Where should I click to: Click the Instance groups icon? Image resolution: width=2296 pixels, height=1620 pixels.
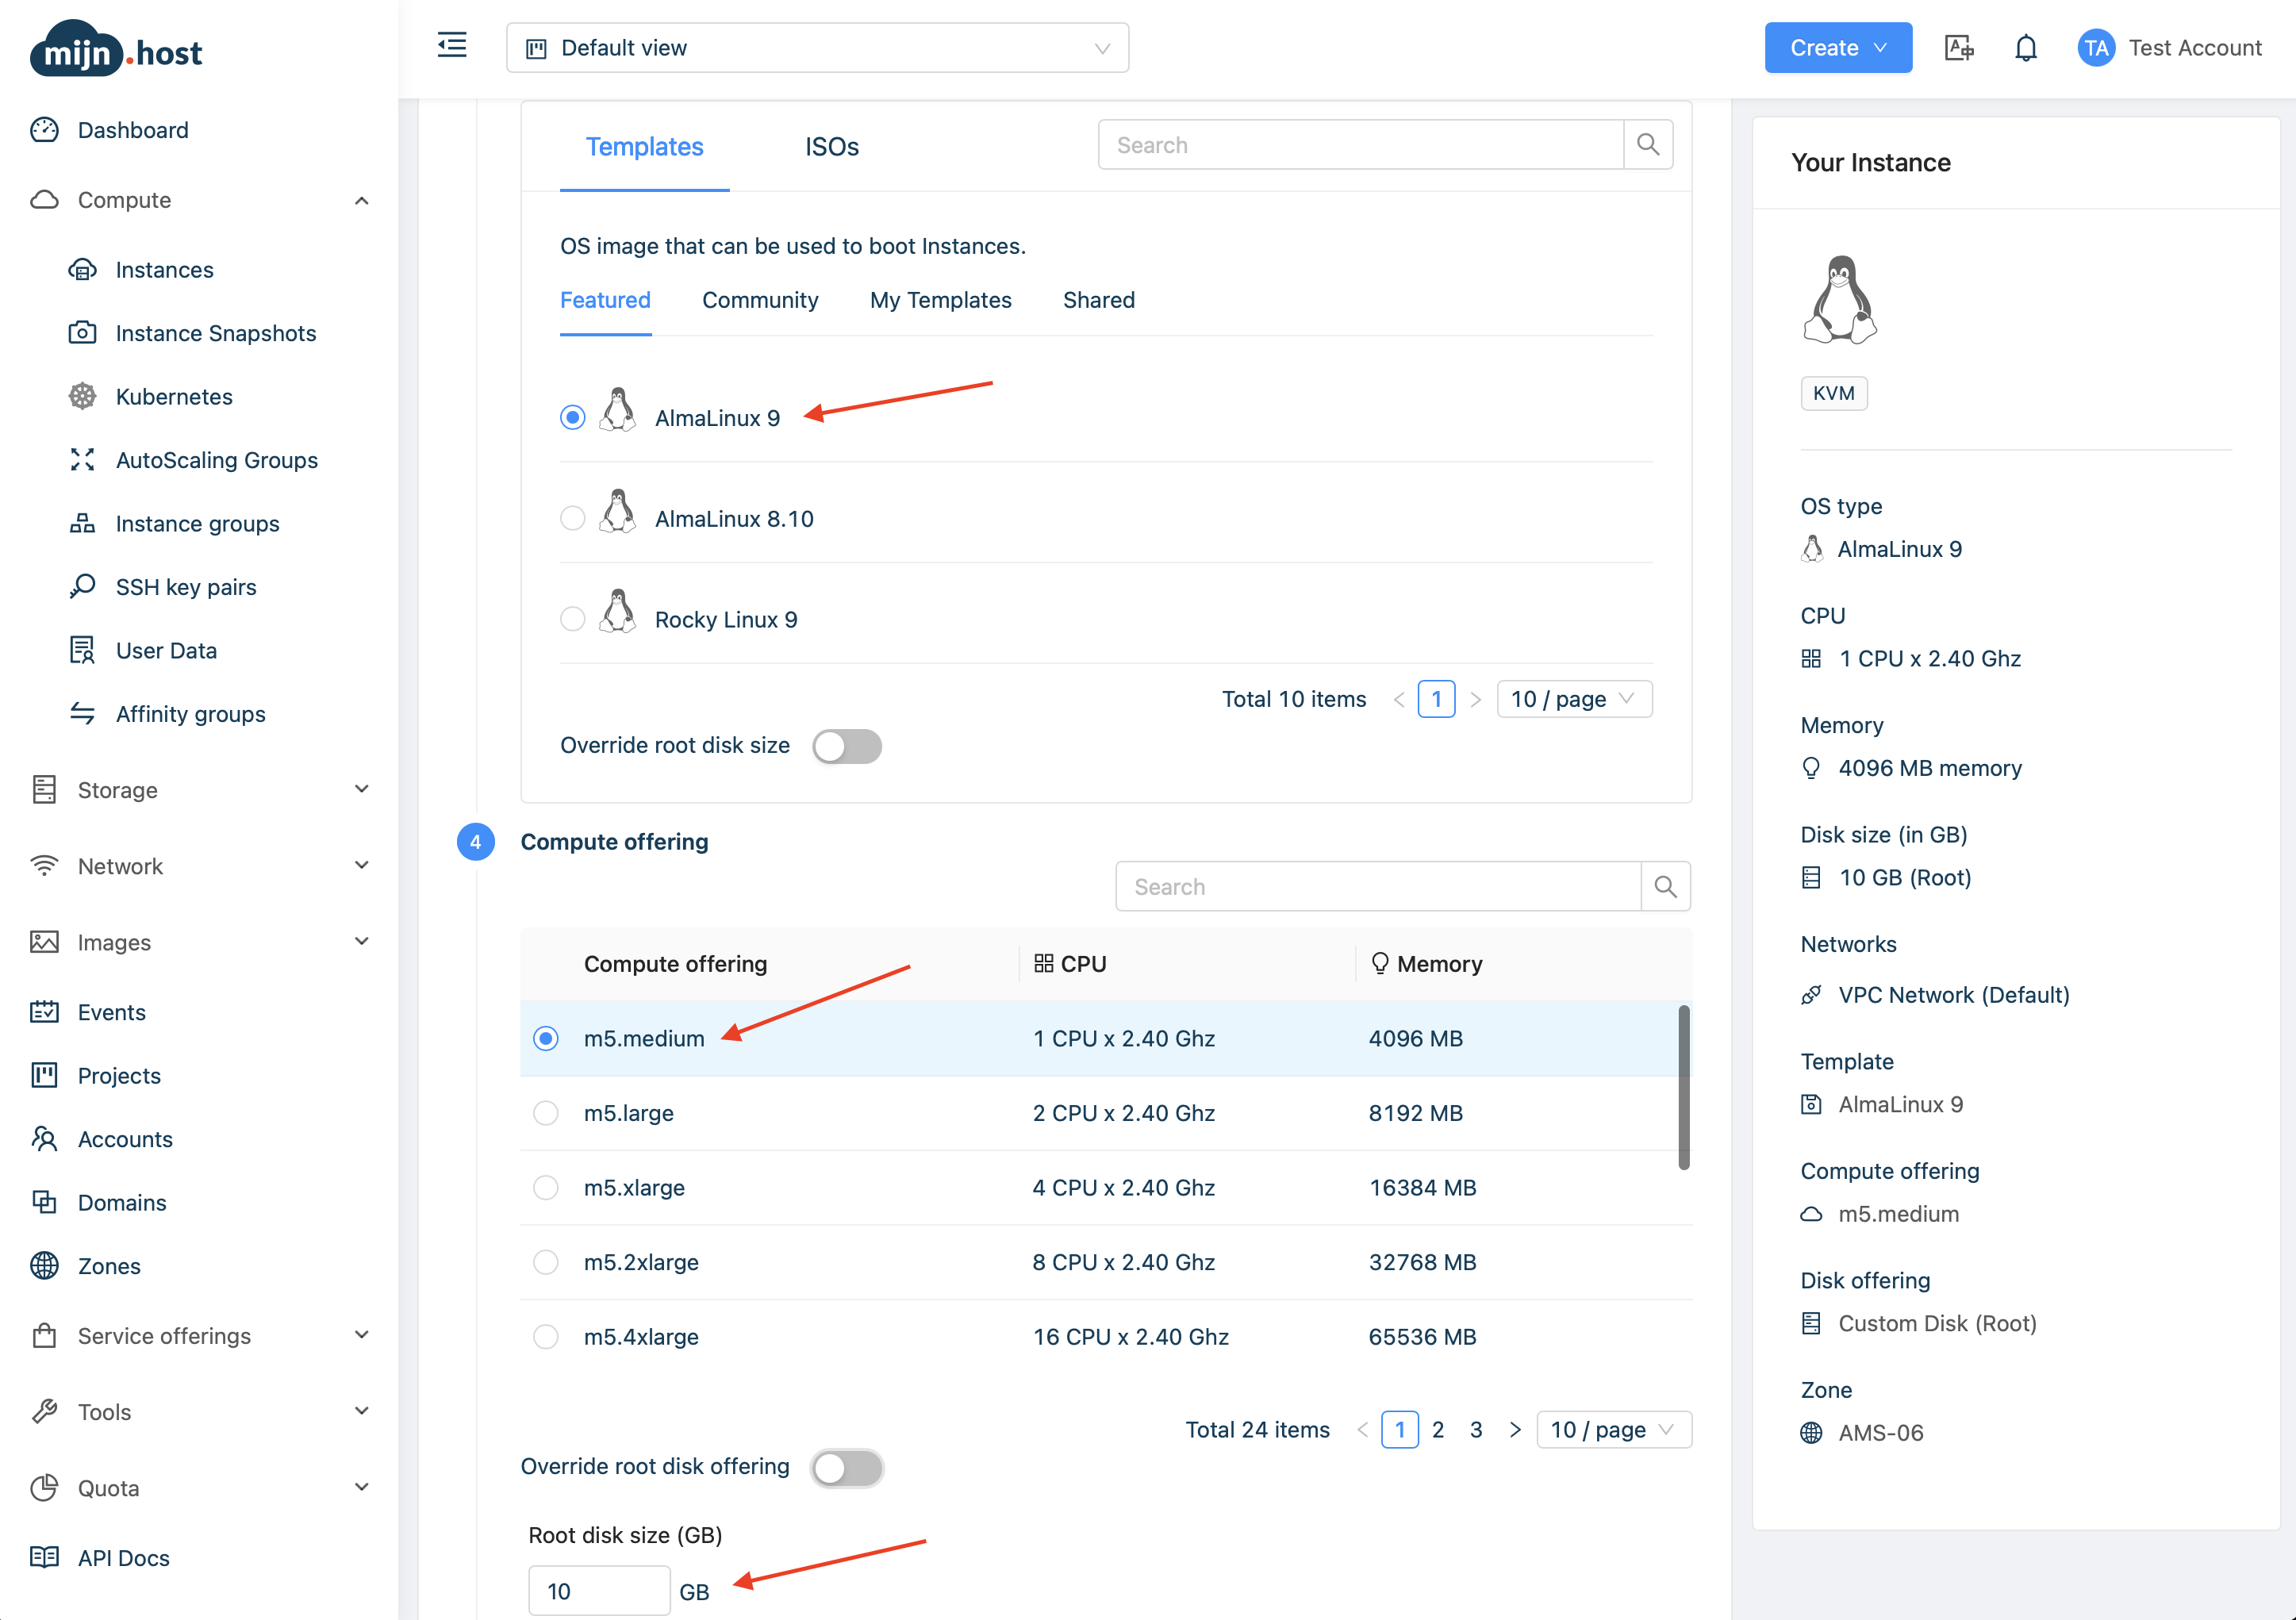pyautogui.click(x=82, y=523)
